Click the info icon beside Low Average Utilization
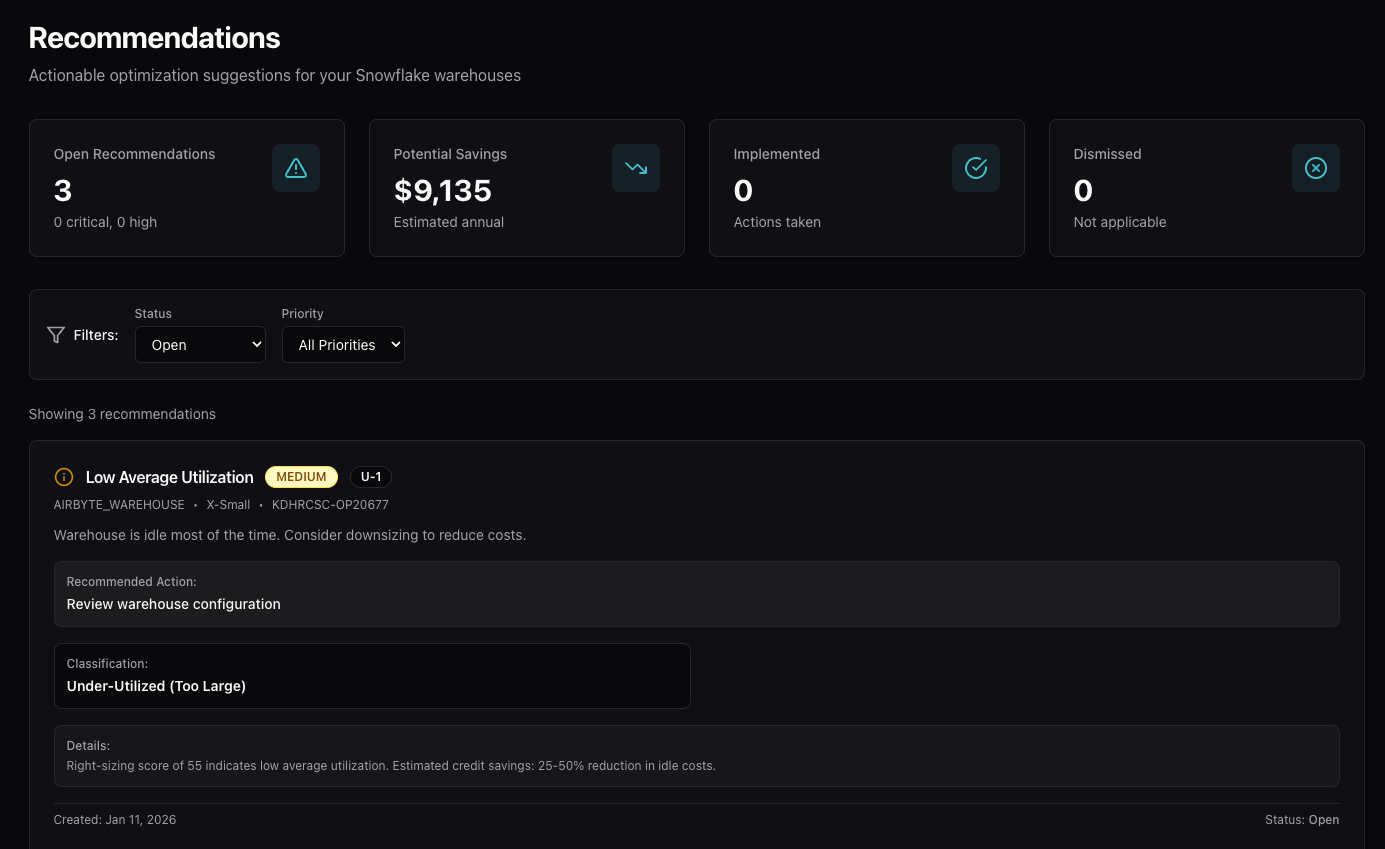The image size is (1385, 849). click(x=64, y=477)
